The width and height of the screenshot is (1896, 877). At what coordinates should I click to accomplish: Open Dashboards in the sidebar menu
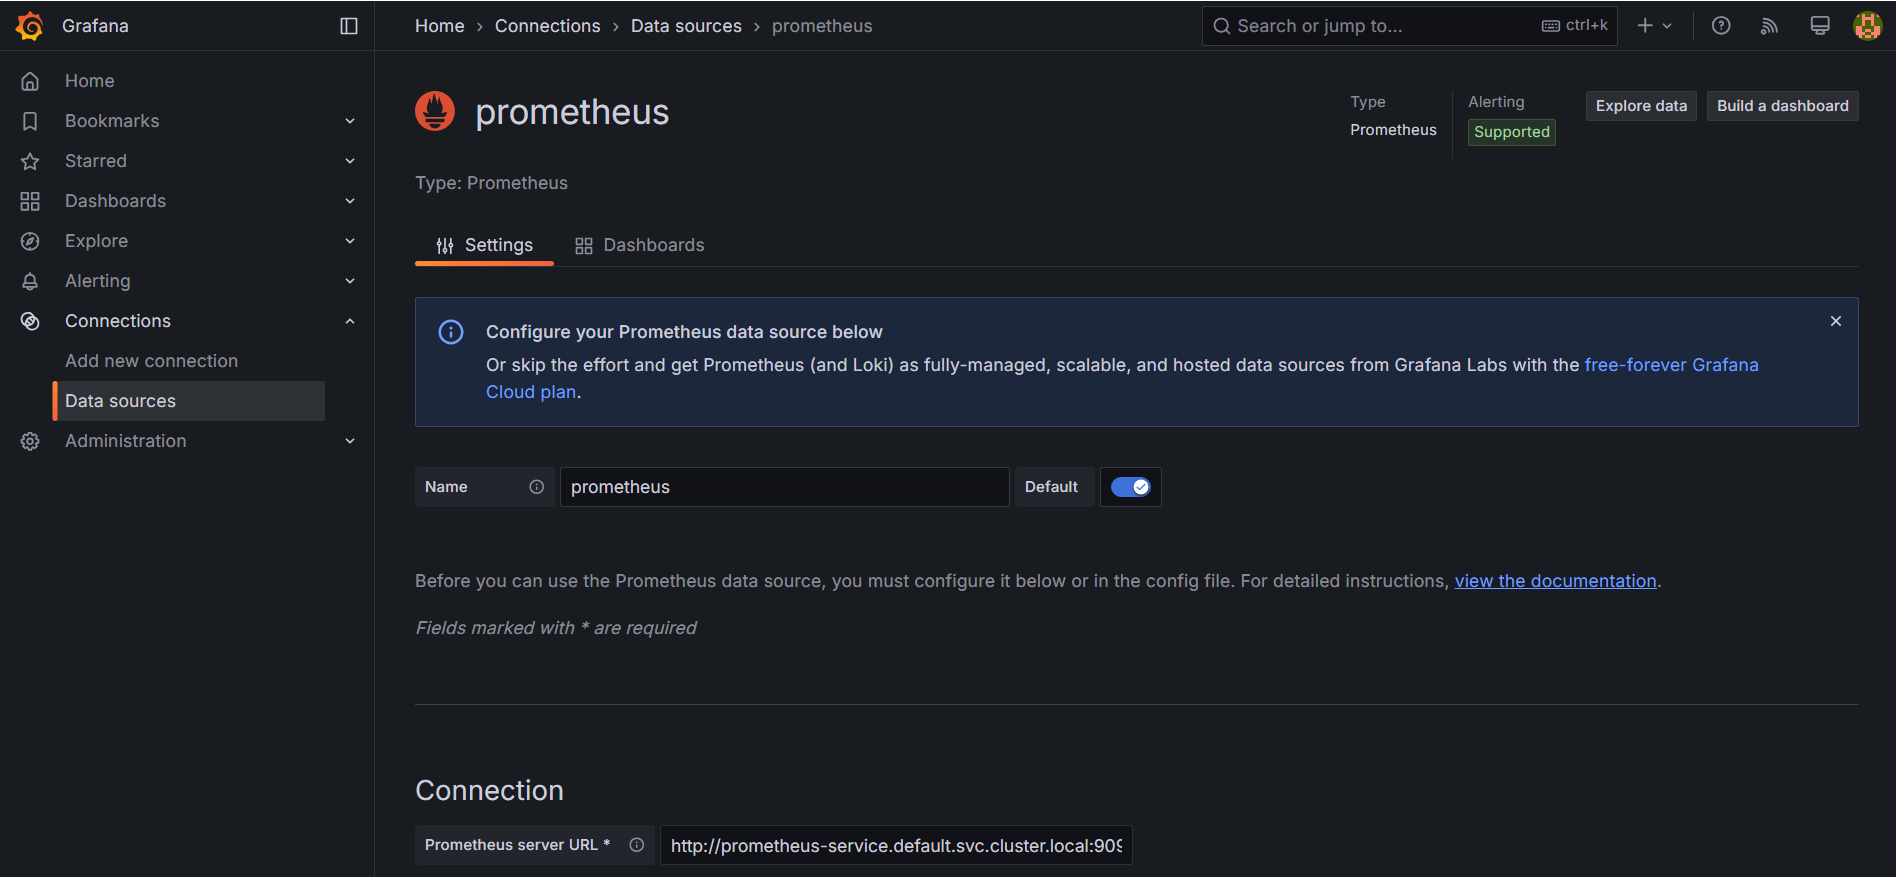tap(116, 201)
